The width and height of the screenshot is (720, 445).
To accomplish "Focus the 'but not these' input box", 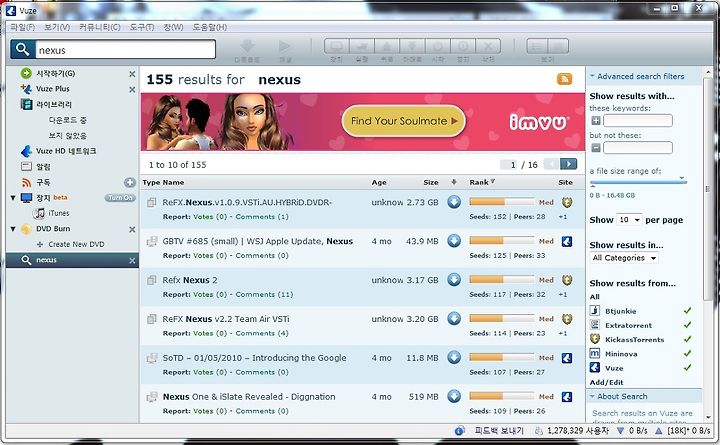I will (x=638, y=148).
